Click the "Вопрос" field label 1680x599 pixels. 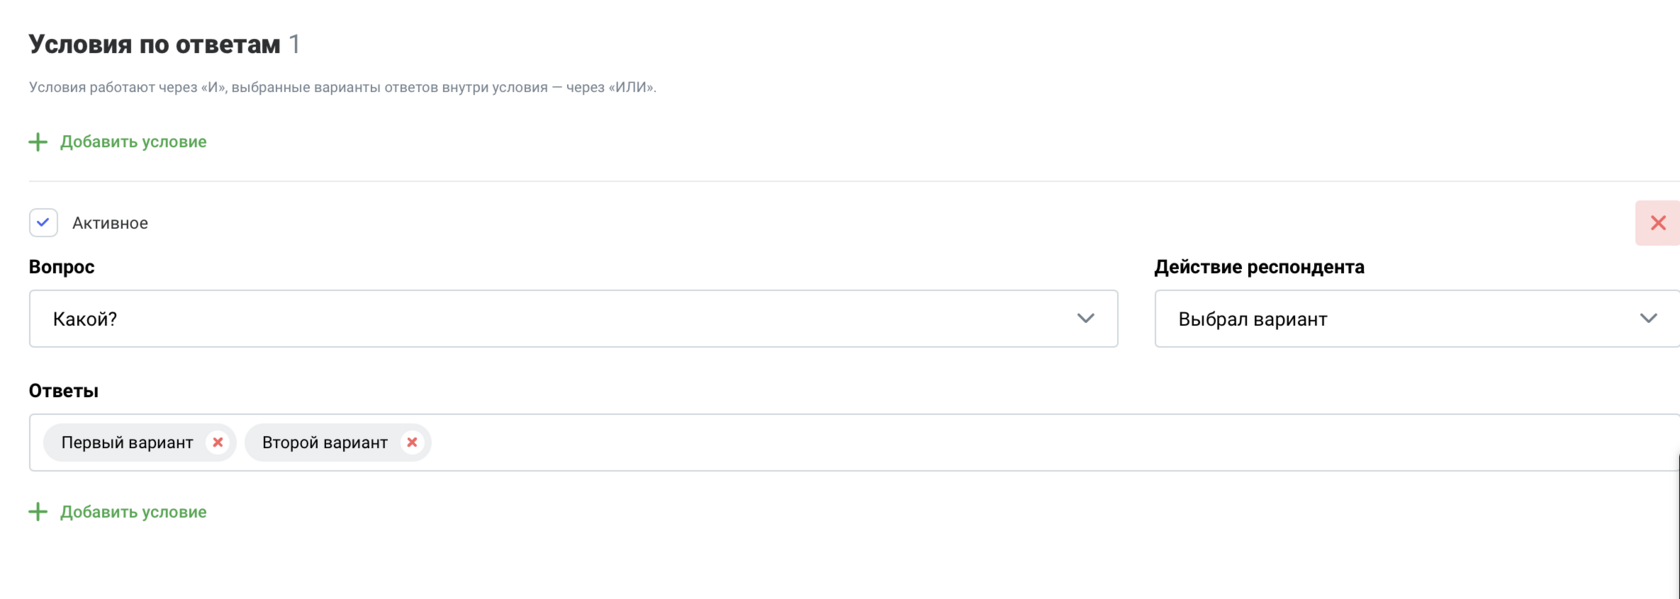(61, 267)
